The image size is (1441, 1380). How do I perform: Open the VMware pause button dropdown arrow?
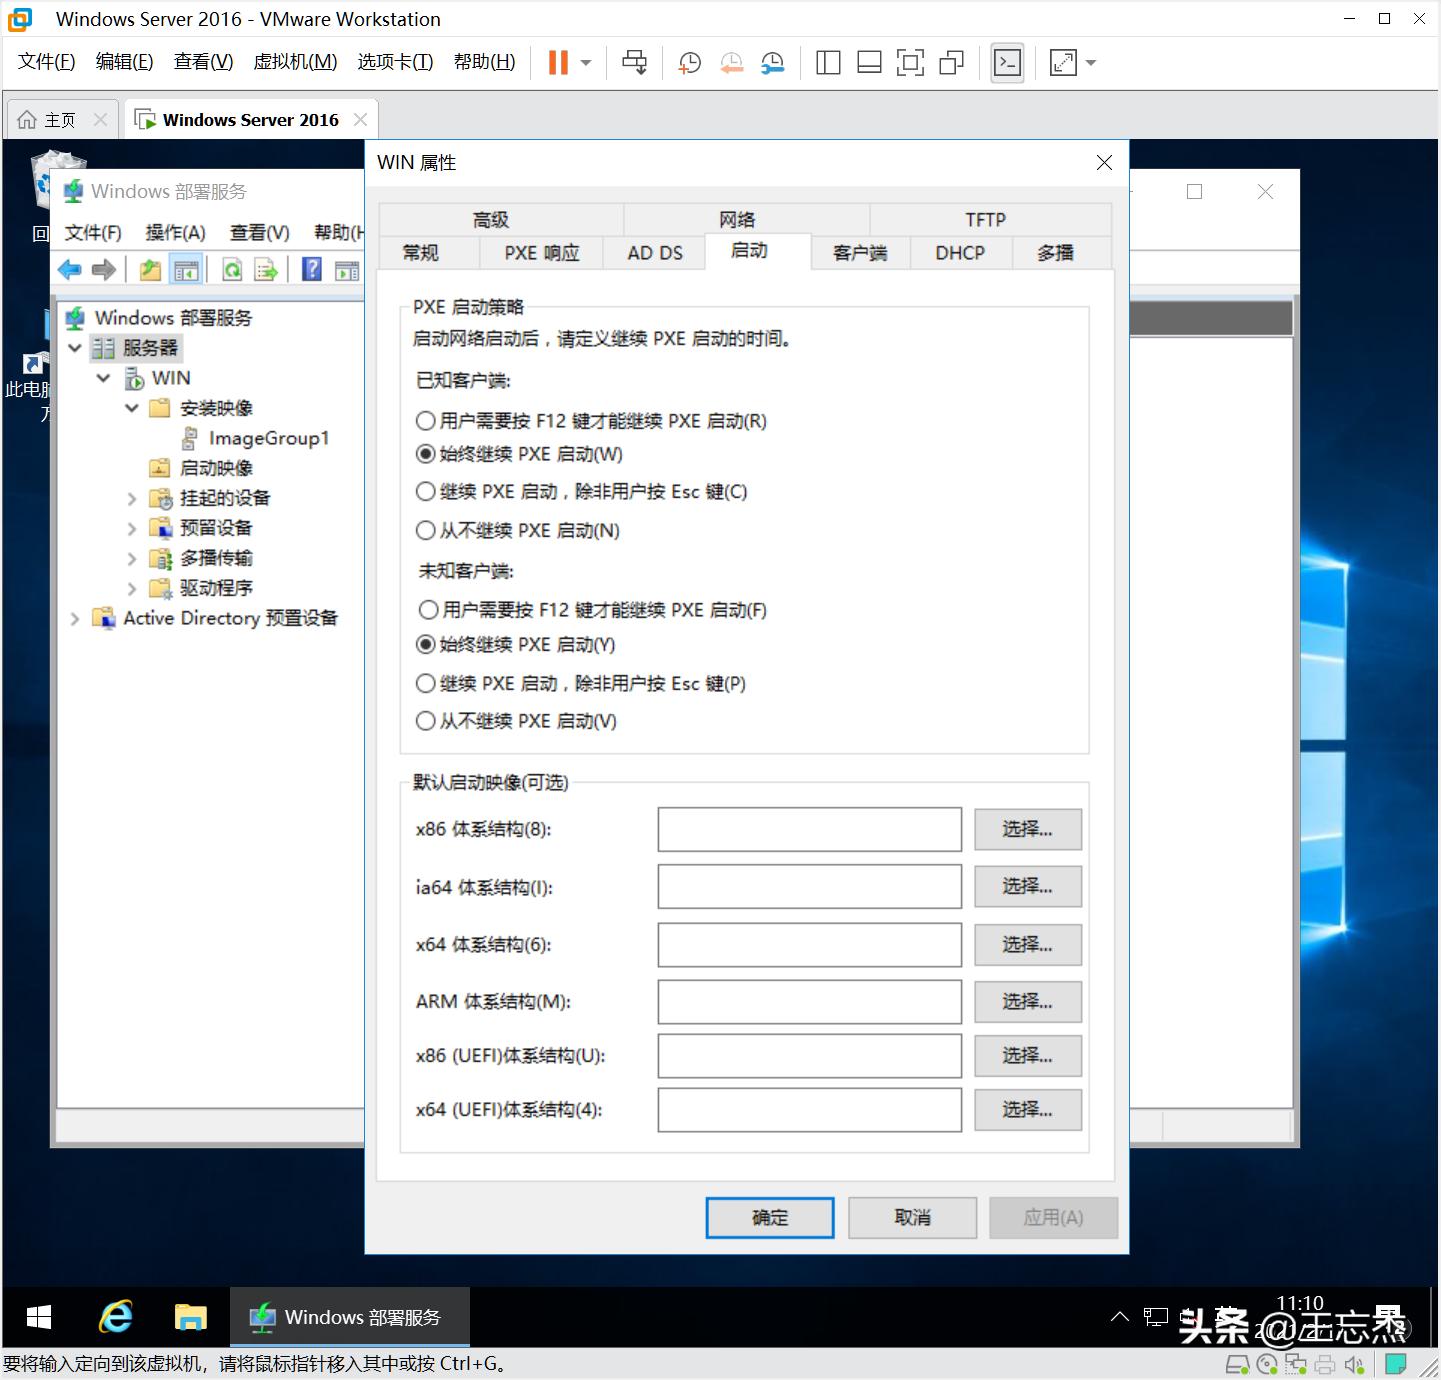pyautogui.click(x=585, y=62)
